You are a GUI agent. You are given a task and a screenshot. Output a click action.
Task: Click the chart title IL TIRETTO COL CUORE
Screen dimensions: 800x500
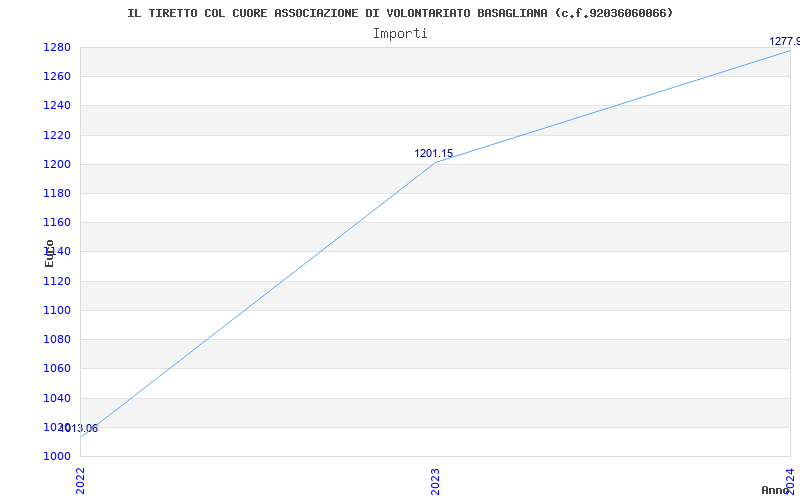pos(400,13)
